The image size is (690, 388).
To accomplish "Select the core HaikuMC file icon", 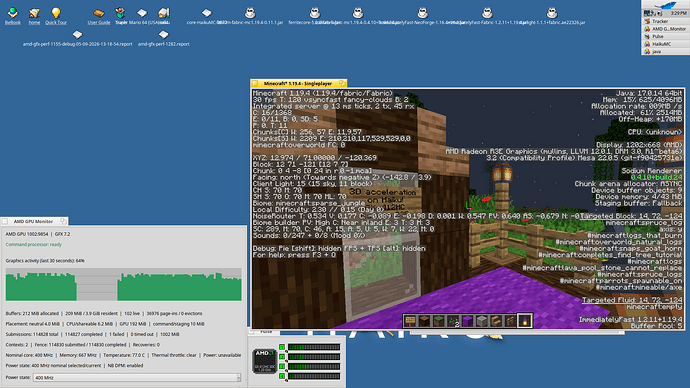I will click(x=206, y=13).
